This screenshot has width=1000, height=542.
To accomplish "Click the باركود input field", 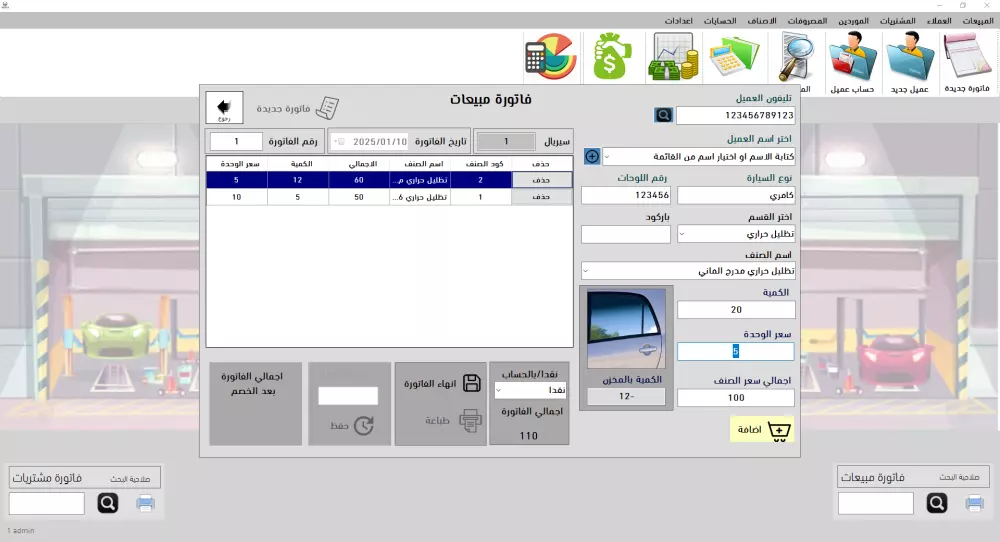I will coord(626,234).
